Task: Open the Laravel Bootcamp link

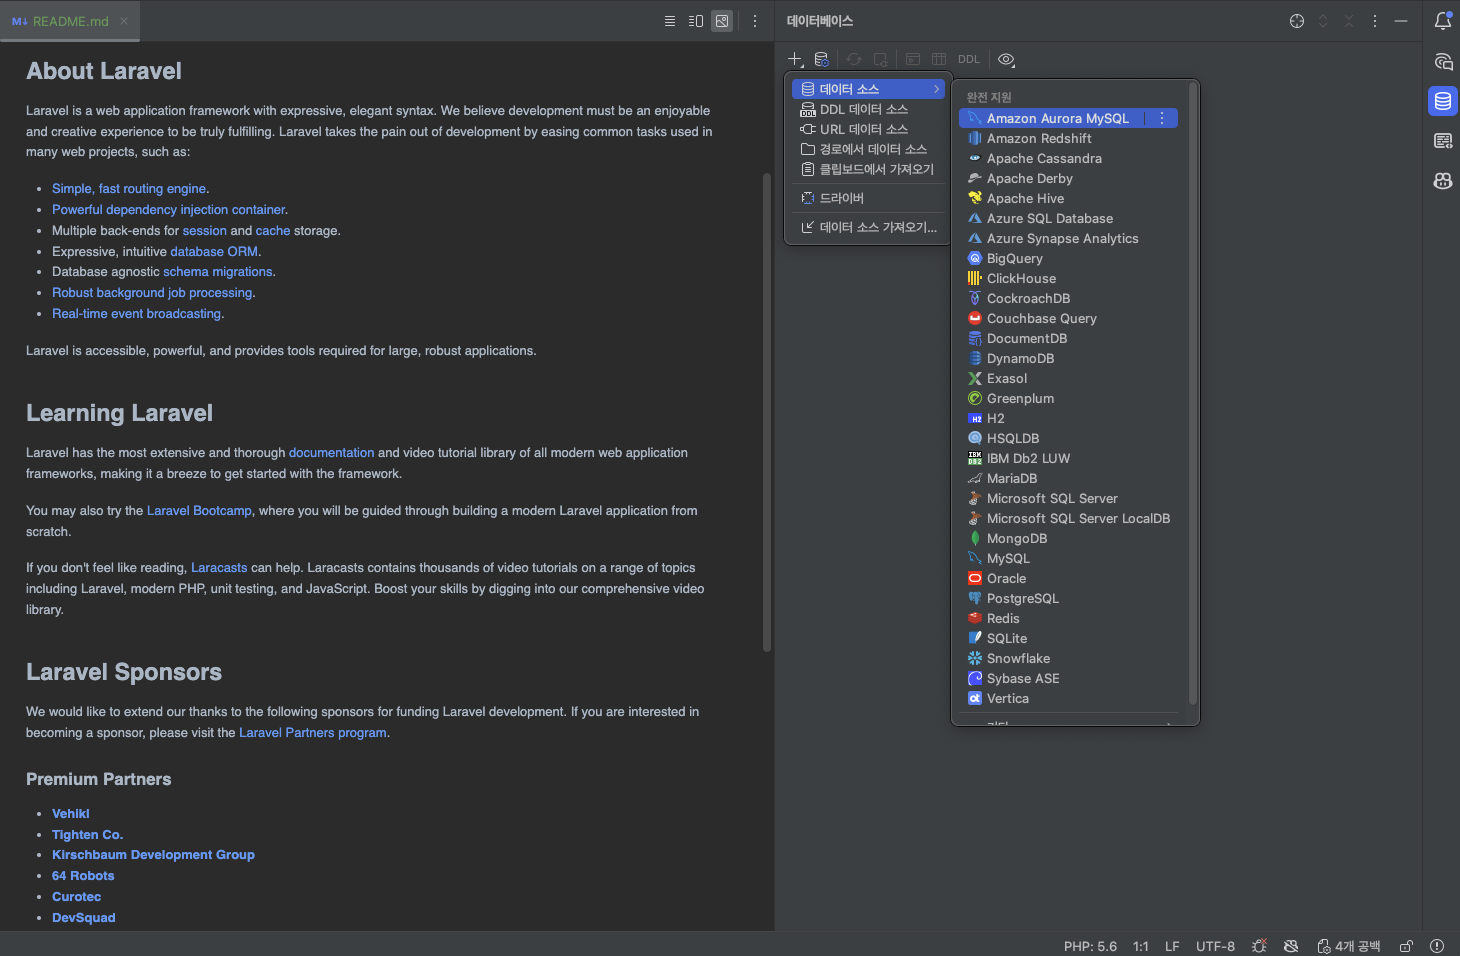Action: 198,510
